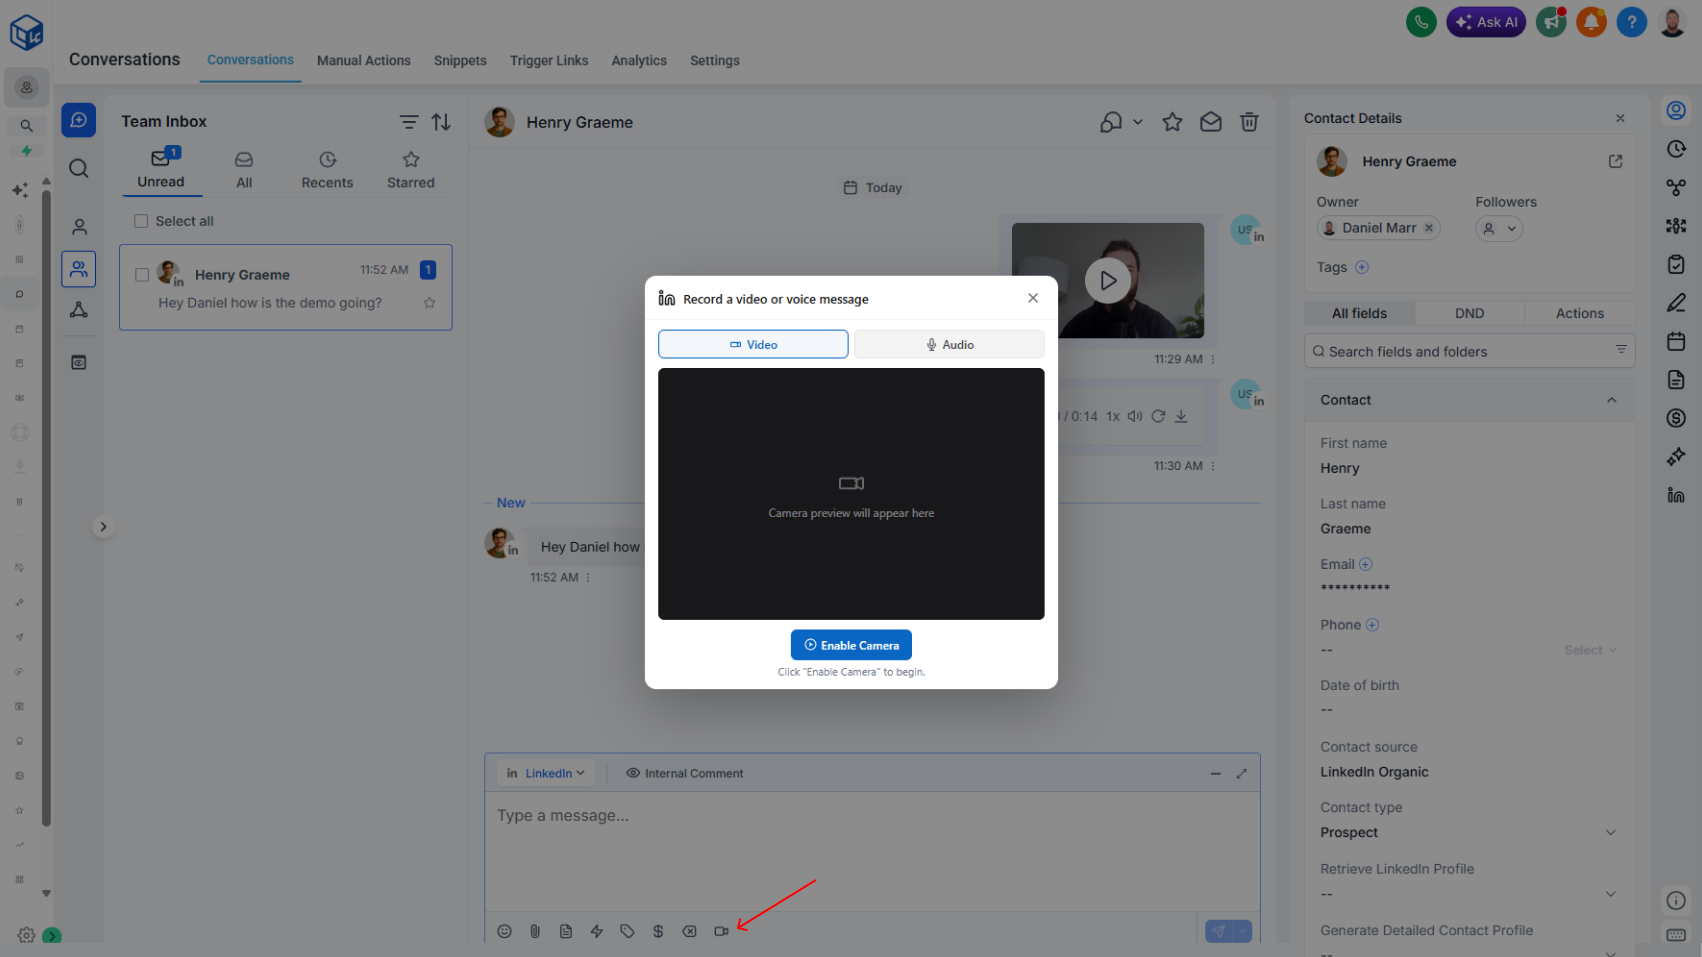Open the user profile avatar menu
The image size is (1702, 957).
click(1672, 22)
